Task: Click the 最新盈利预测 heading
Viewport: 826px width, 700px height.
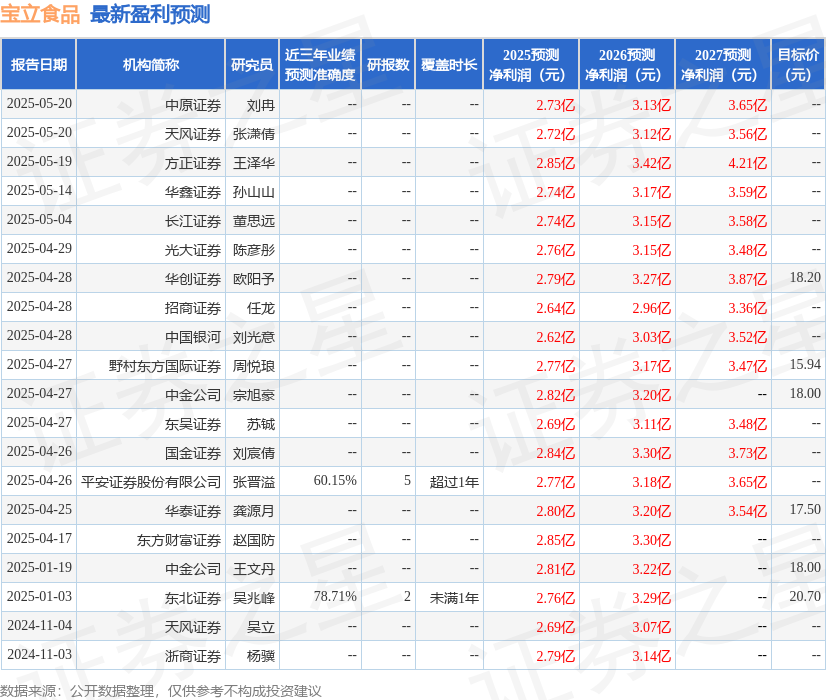Action: point(150,14)
